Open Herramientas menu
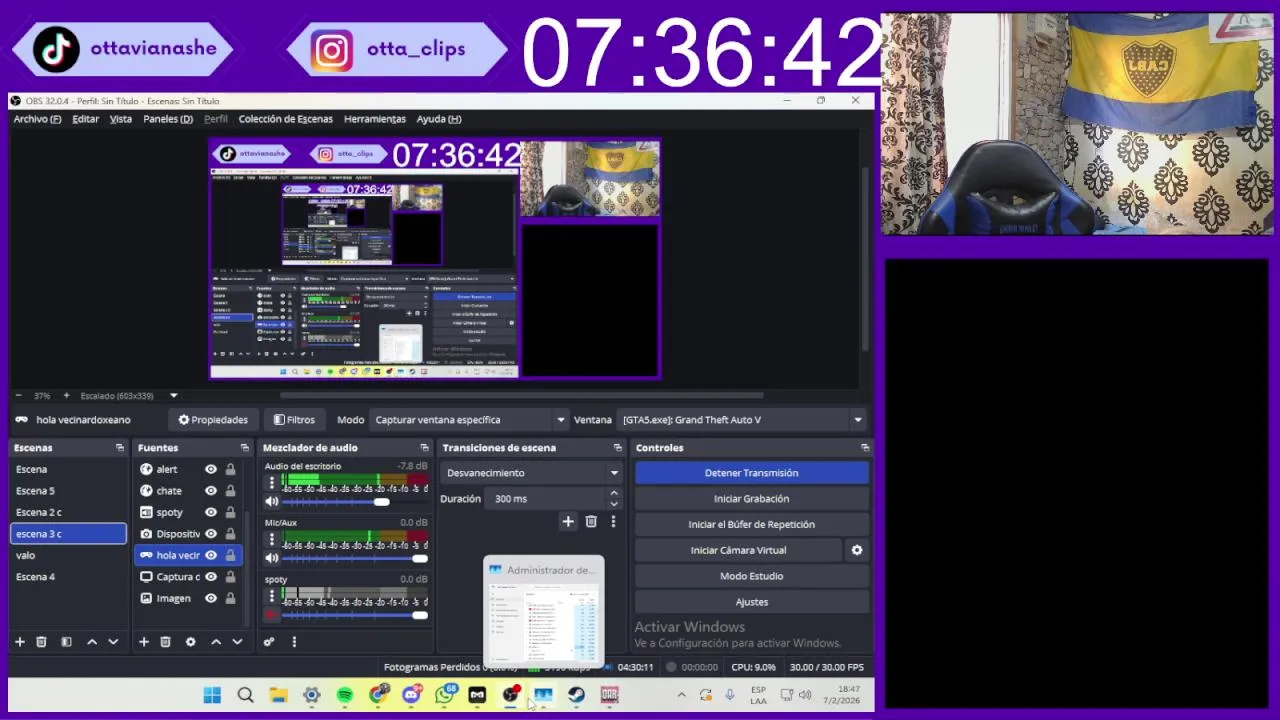Viewport: 1280px width, 720px height. click(375, 119)
